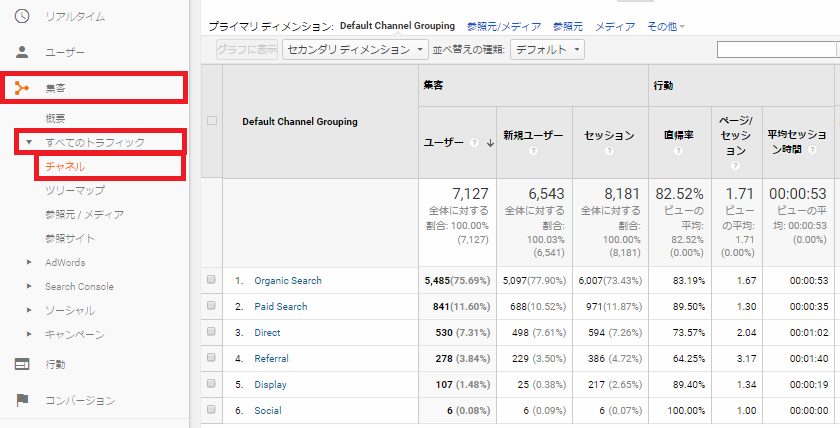Screen dimensions: 840x428
Task: Select チャネル in the sidebar
Action: coord(66,166)
